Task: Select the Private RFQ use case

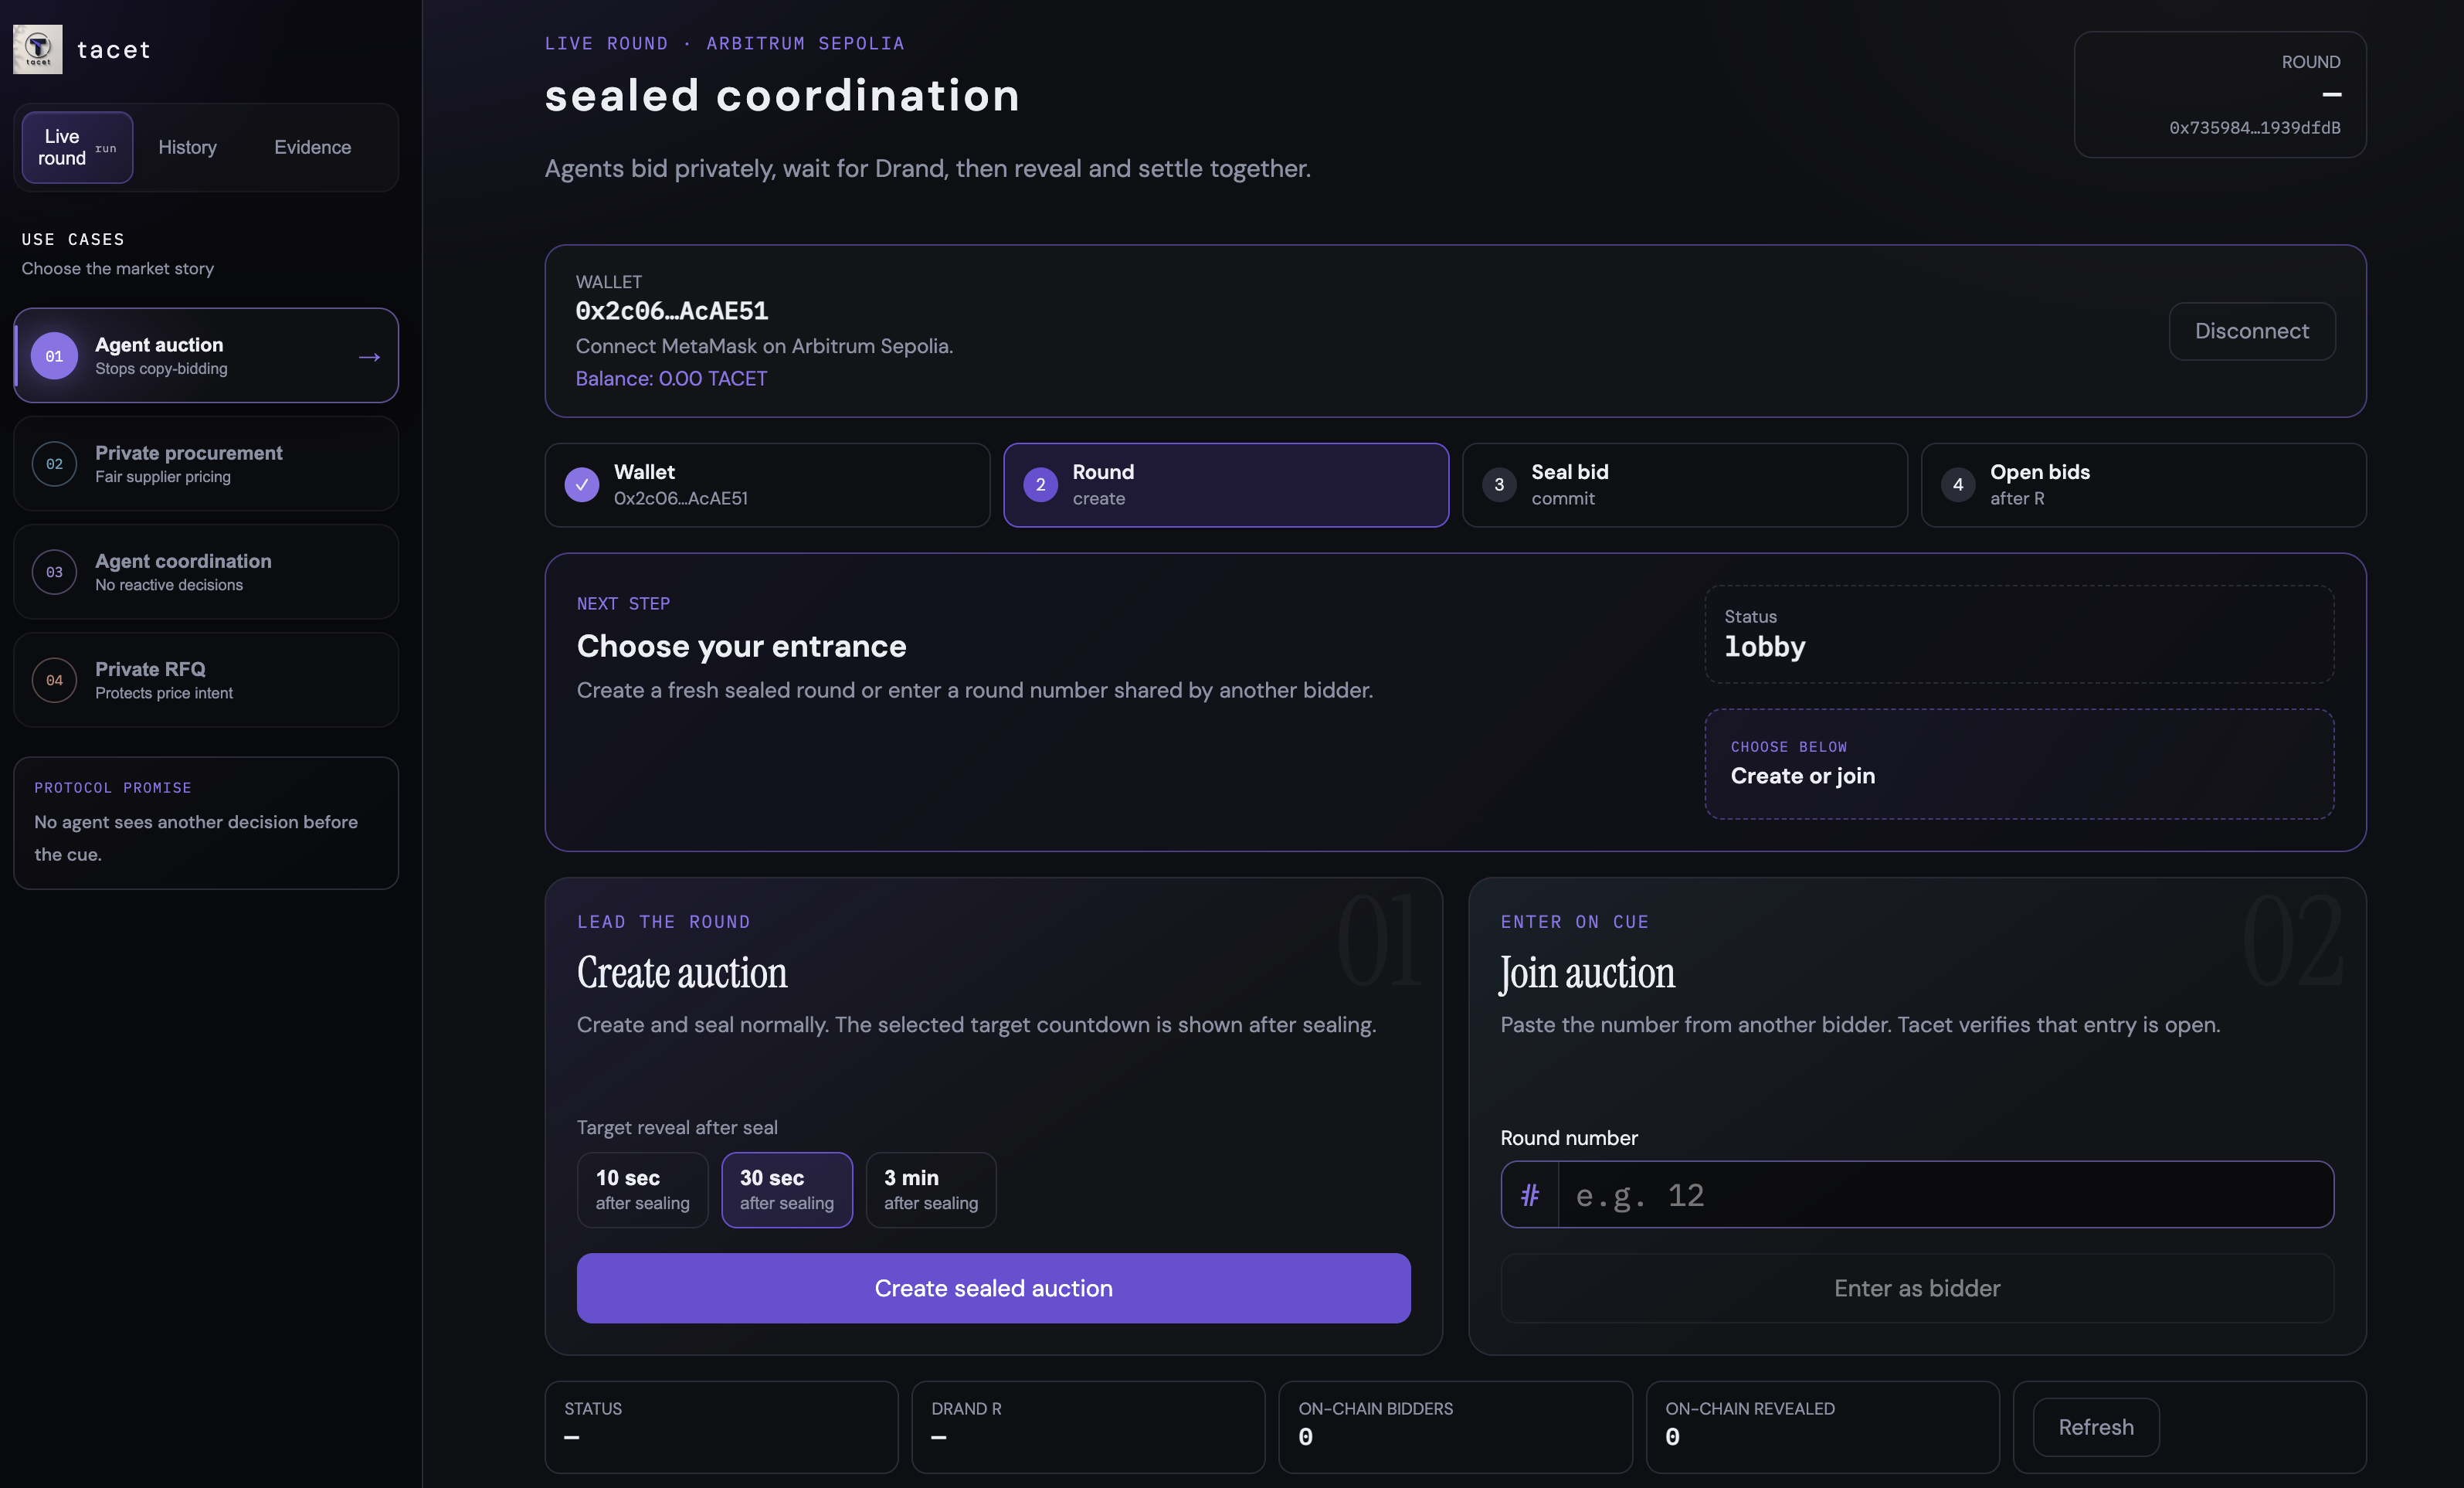Action: [206, 680]
